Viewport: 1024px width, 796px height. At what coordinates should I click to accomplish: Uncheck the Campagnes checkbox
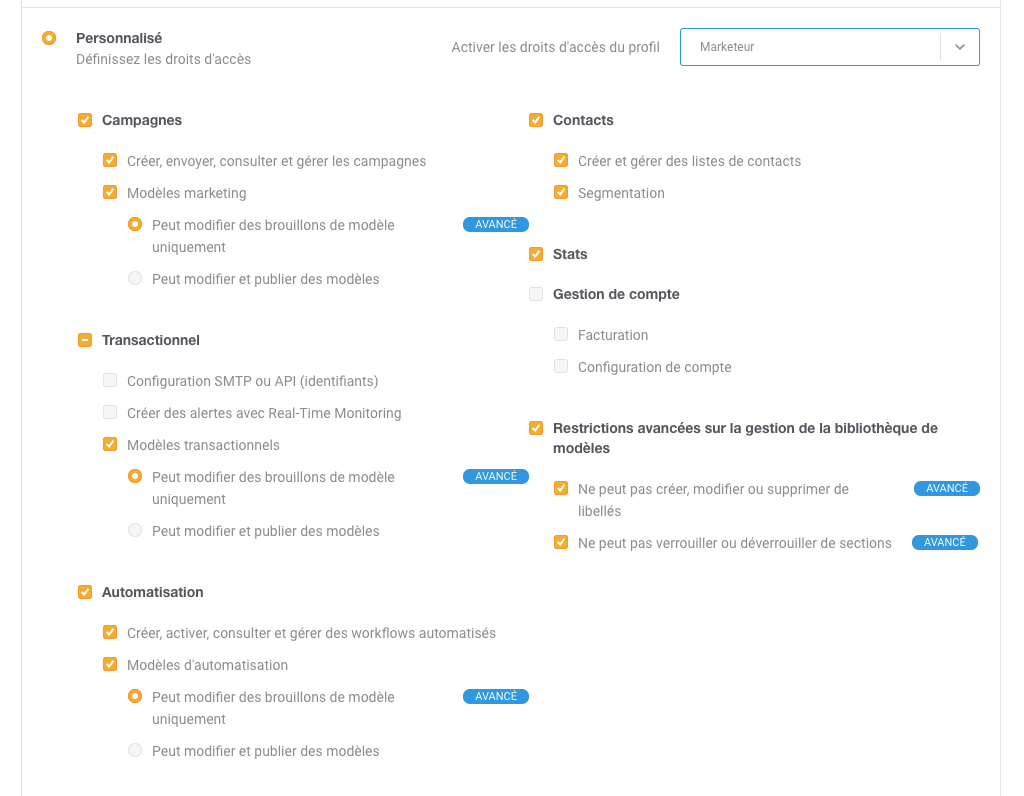tap(85, 120)
